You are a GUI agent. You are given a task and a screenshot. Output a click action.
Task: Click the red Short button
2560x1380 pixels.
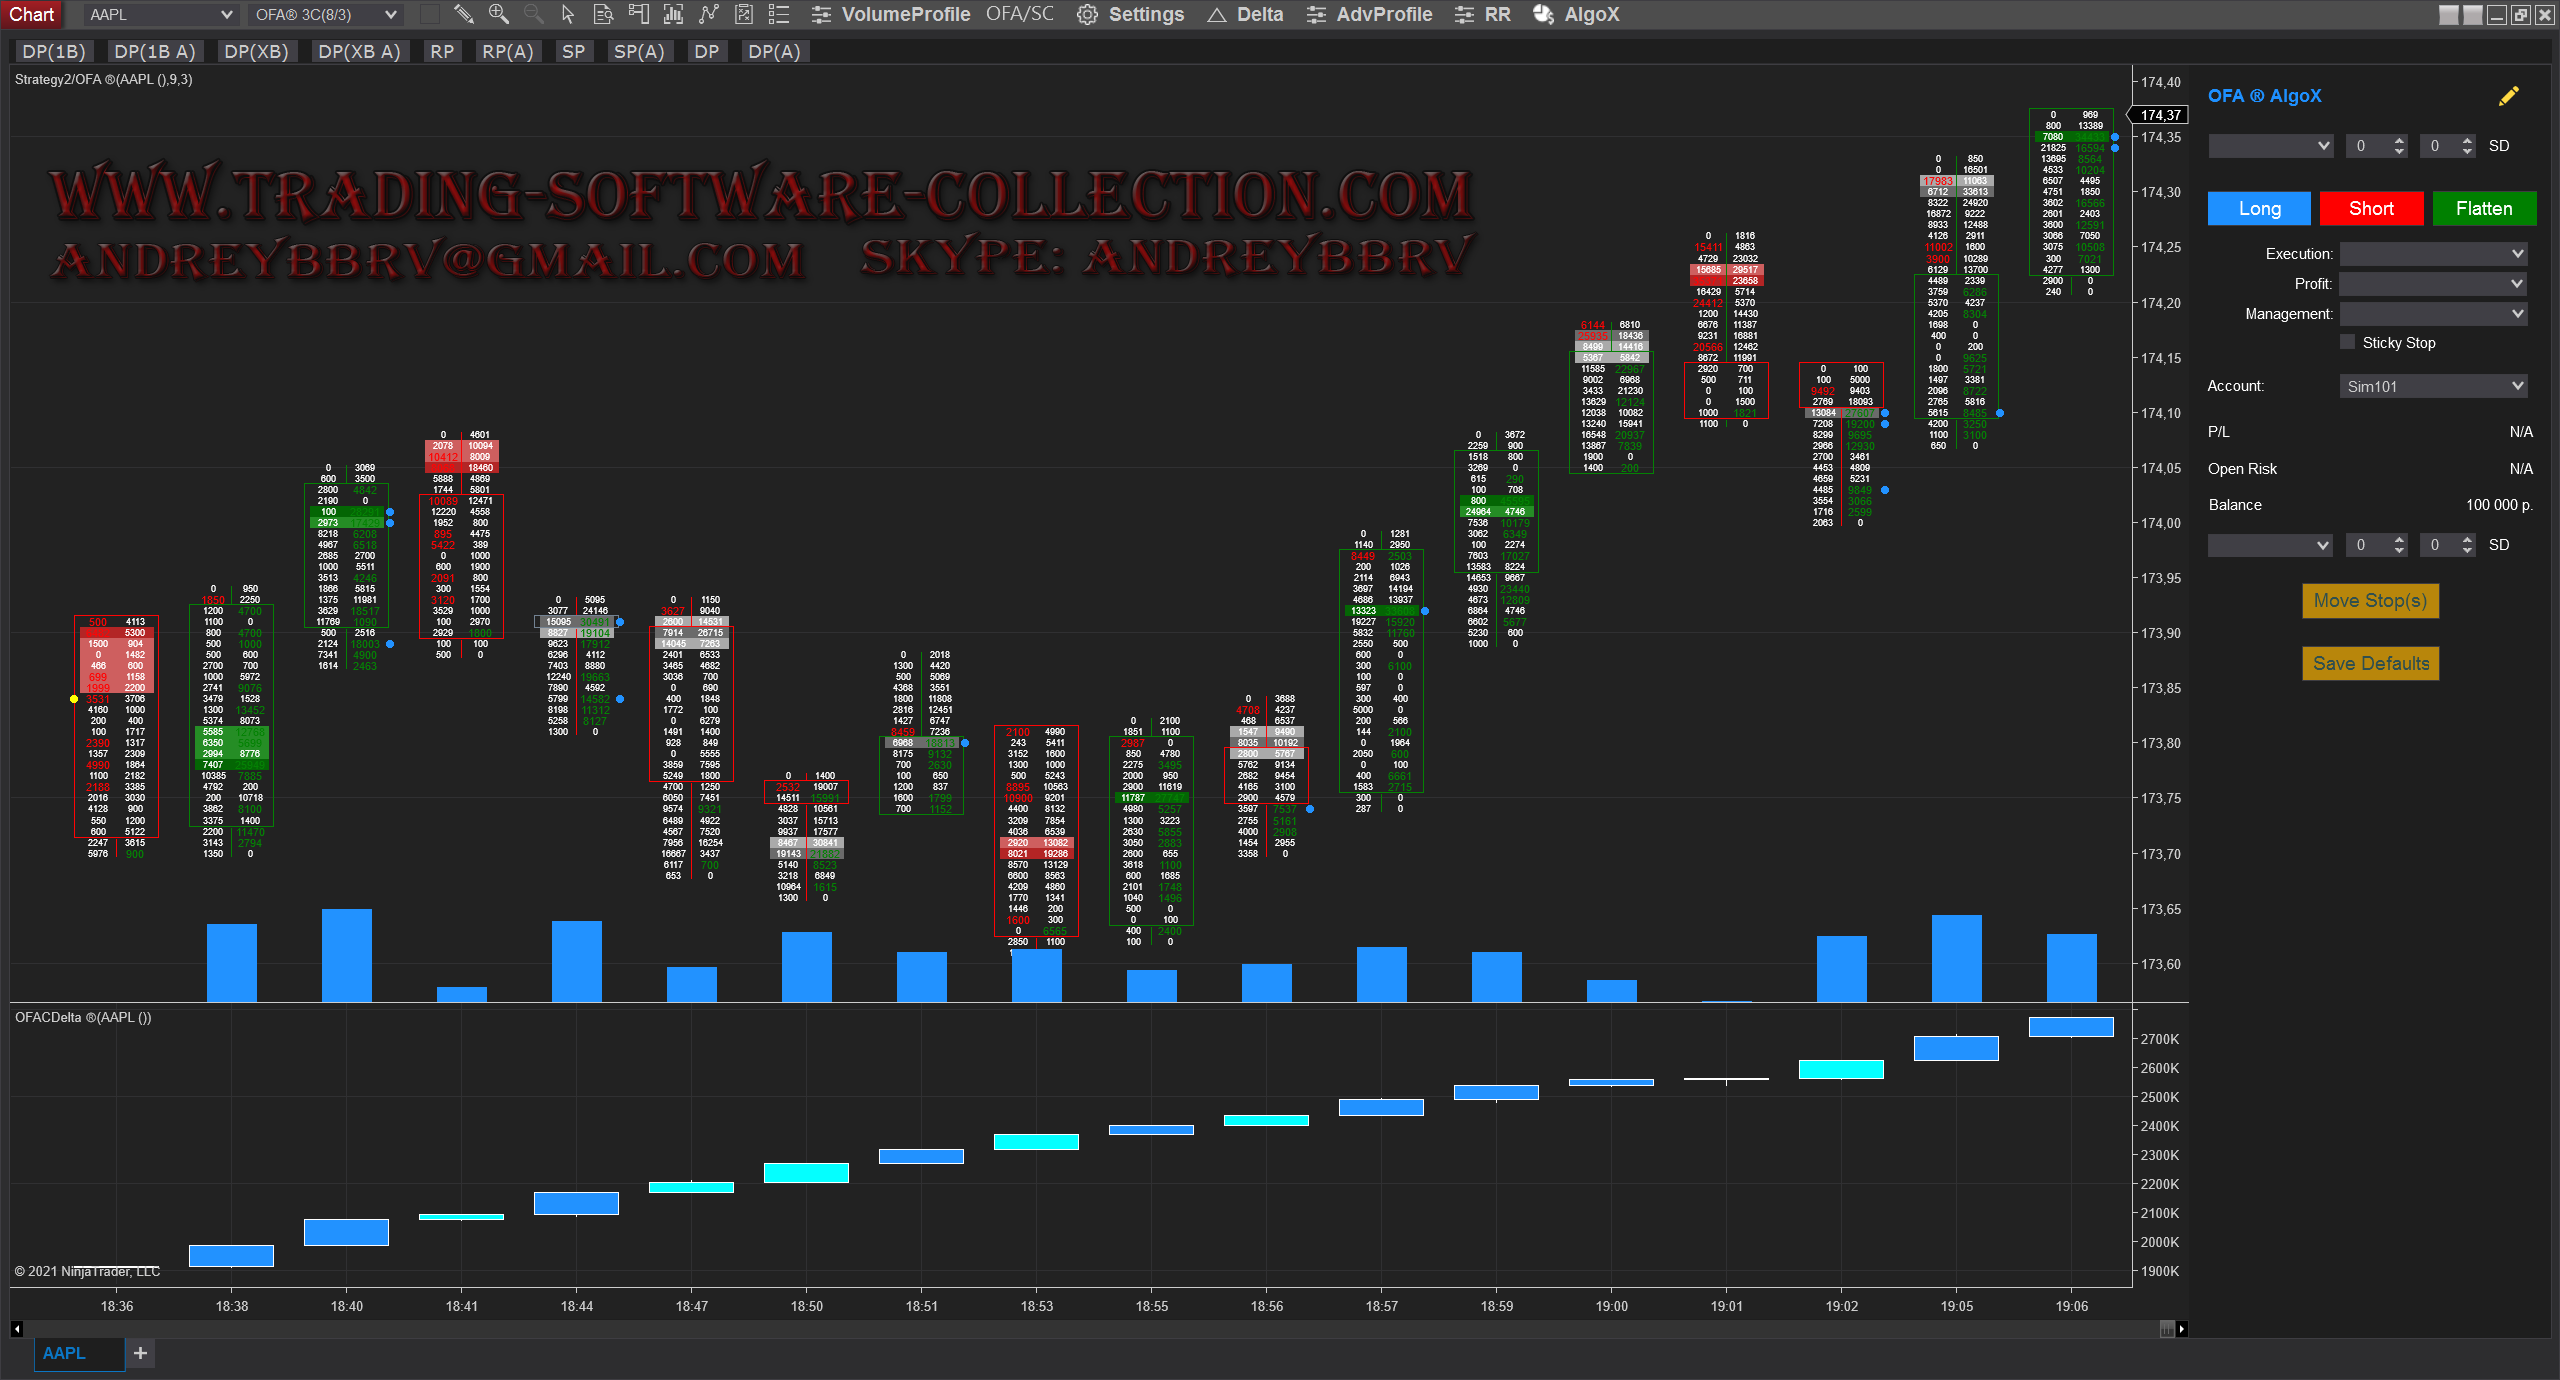pyautogui.click(x=2370, y=209)
